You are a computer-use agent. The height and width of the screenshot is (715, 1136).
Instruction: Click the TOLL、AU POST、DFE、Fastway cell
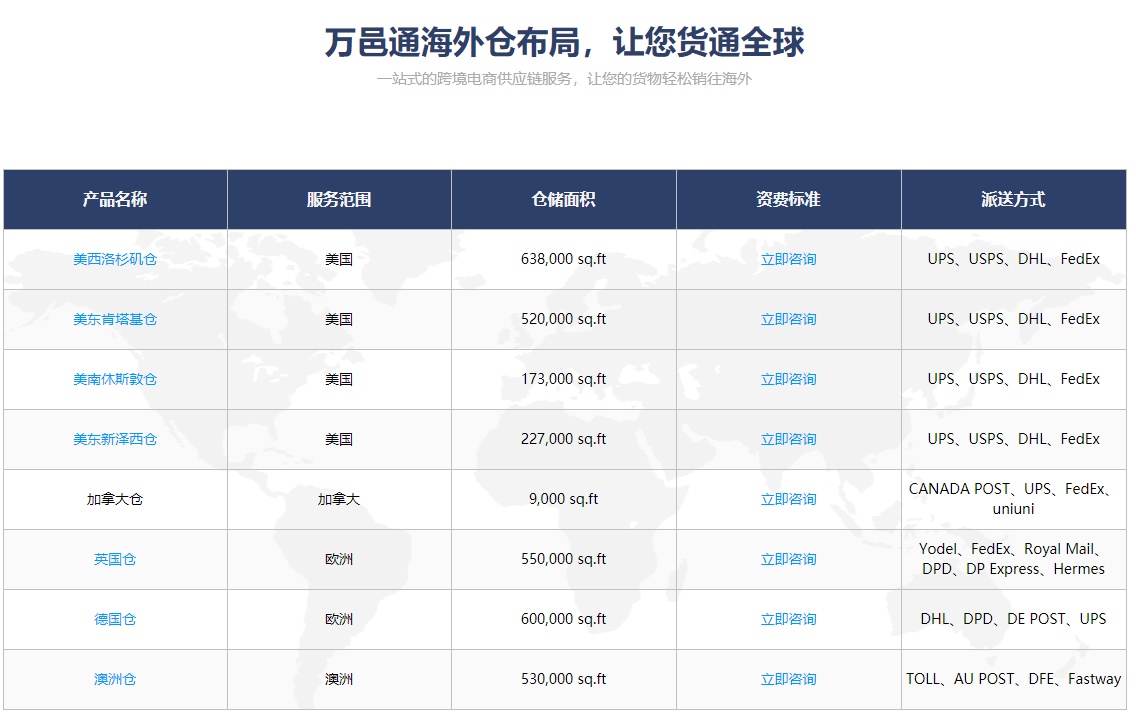pos(1014,680)
